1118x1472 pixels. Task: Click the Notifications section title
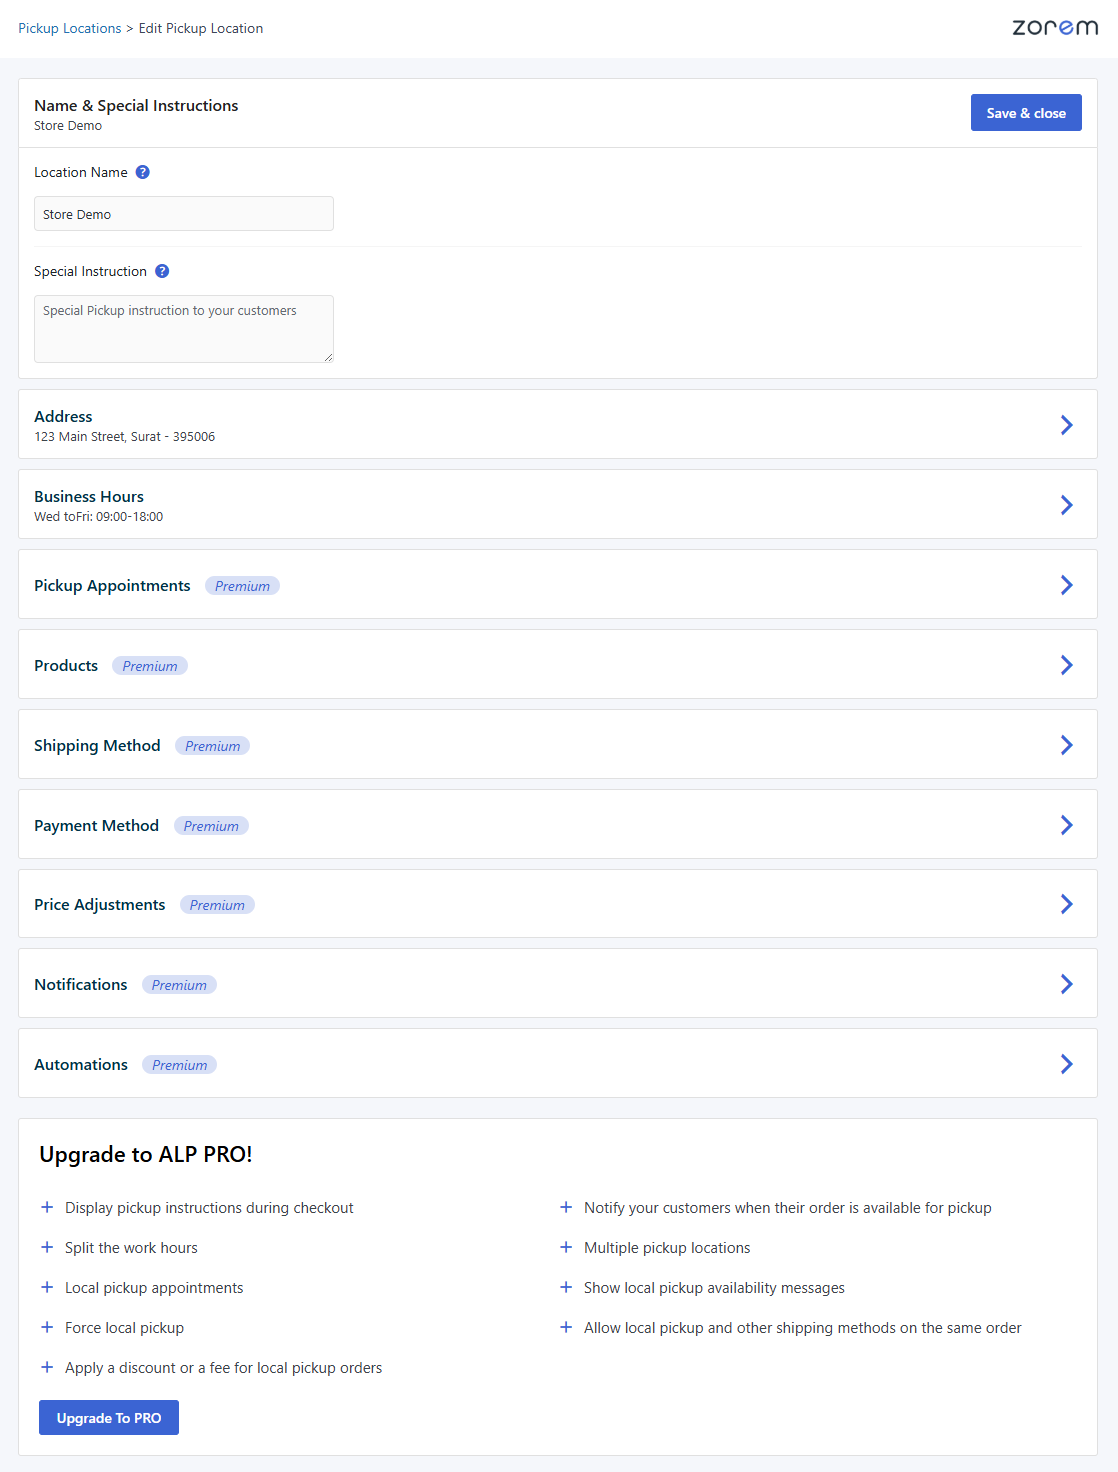[81, 984]
